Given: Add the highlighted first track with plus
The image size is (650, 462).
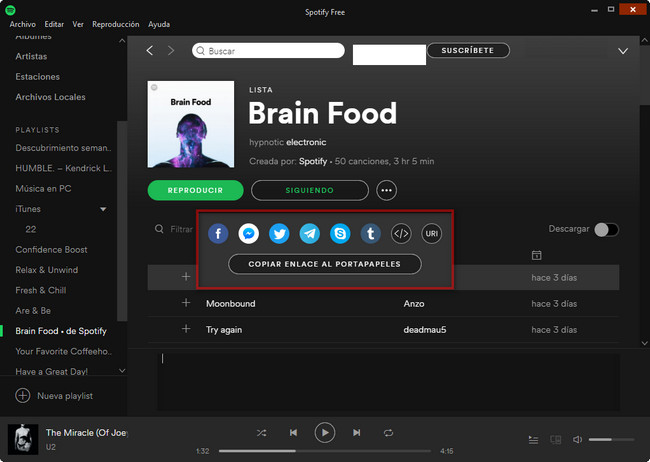Looking at the screenshot, I should (x=186, y=277).
